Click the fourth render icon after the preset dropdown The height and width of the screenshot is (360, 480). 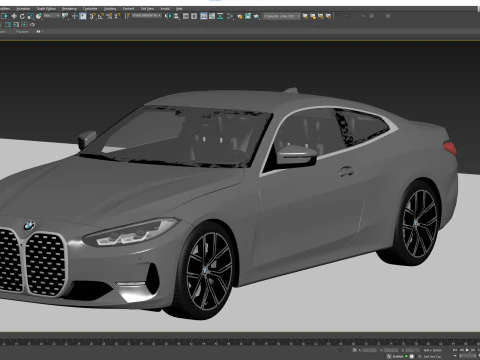click(x=329, y=16)
